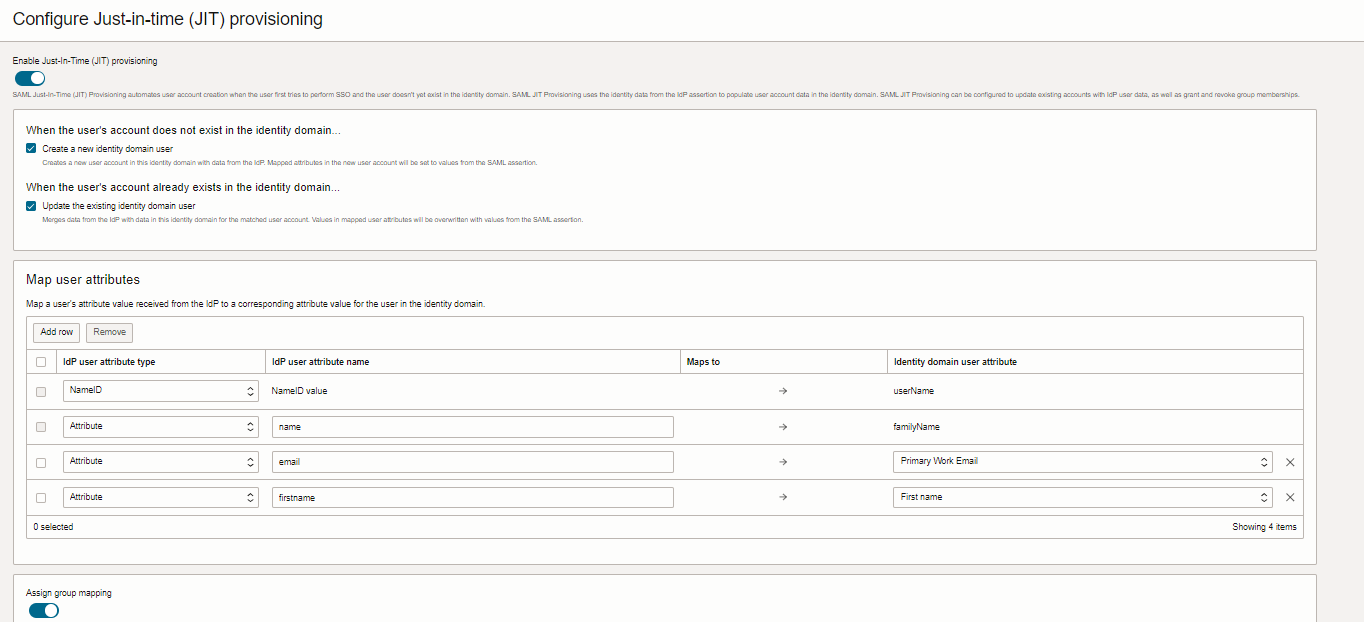Screen dimensions: 1364x622
Task: Sort by IdP user attribute name header
Action: (x=321, y=362)
